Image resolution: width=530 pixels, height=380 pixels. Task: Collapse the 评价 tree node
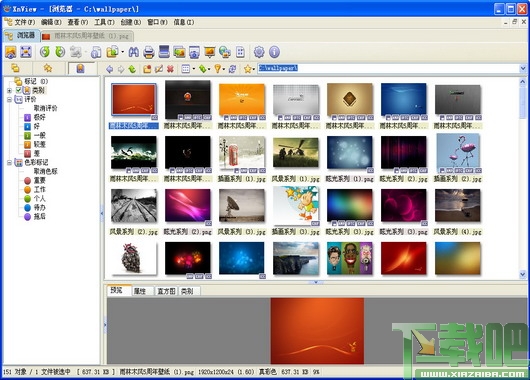(x=9, y=99)
